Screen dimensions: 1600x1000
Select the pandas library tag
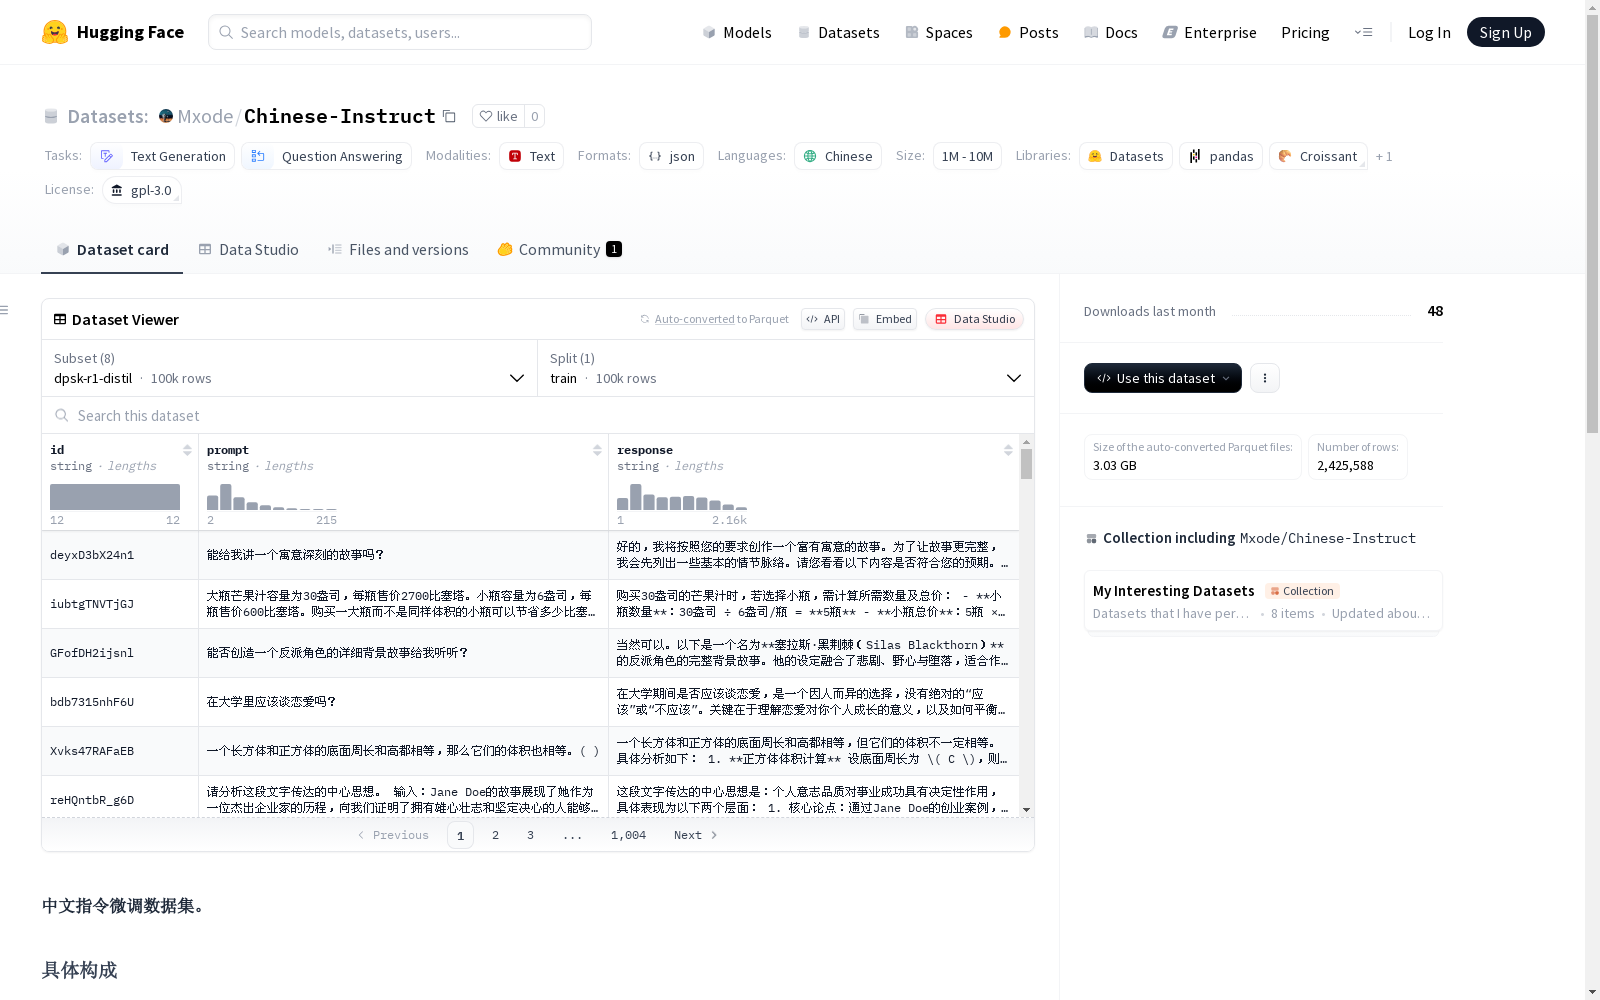tap(1221, 156)
